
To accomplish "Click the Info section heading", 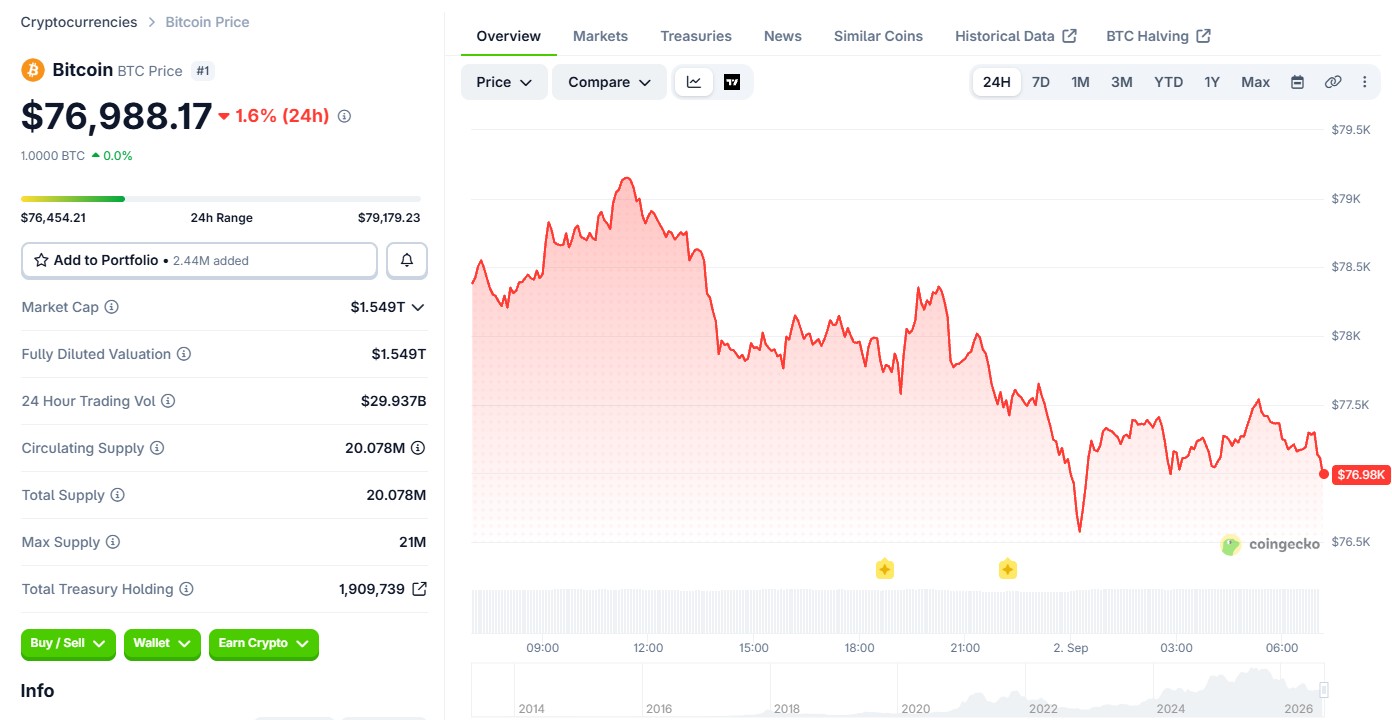I will pos(38,691).
